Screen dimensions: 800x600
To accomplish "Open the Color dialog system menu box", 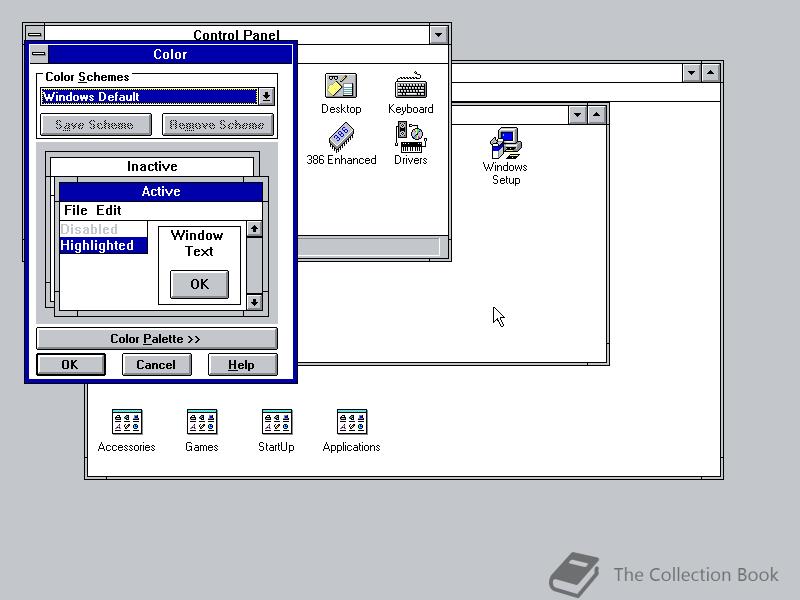I will point(39,54).
